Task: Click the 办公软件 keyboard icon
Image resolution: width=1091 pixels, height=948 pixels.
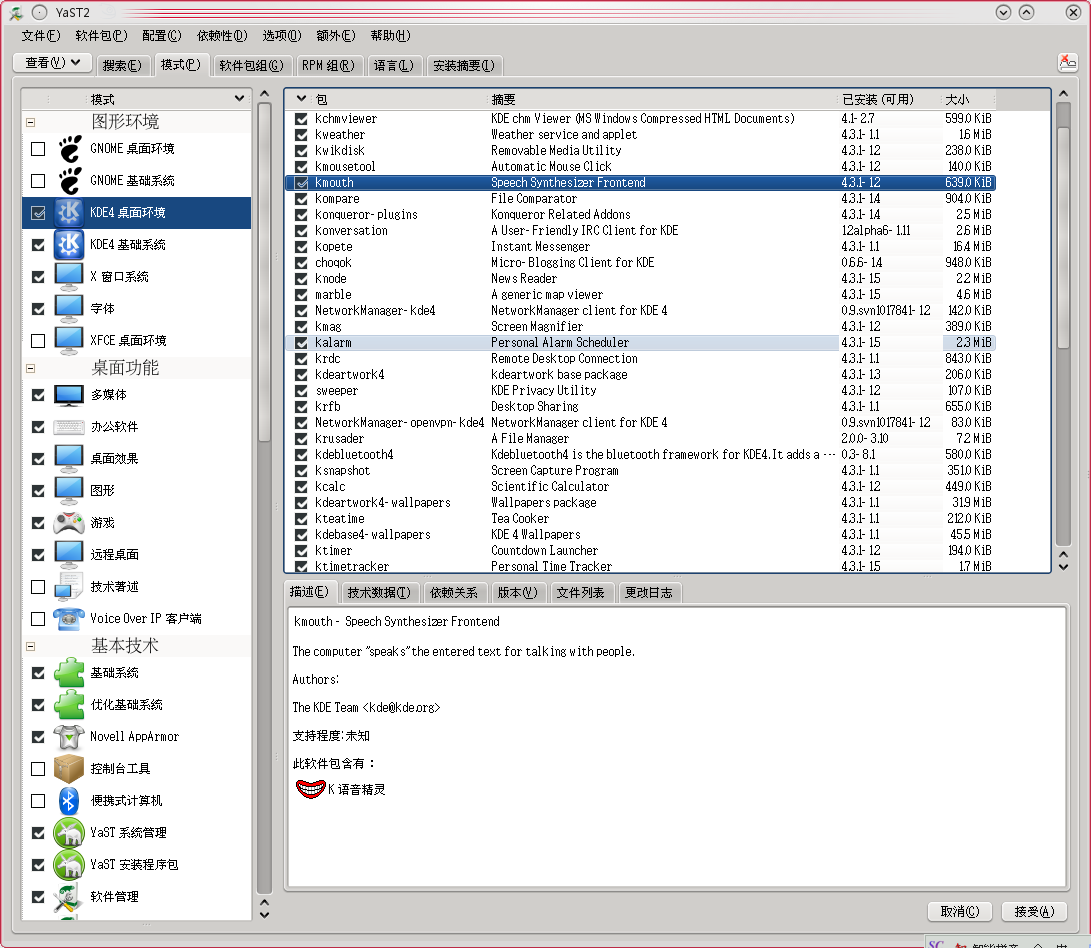Action: (x=69, y=427)
